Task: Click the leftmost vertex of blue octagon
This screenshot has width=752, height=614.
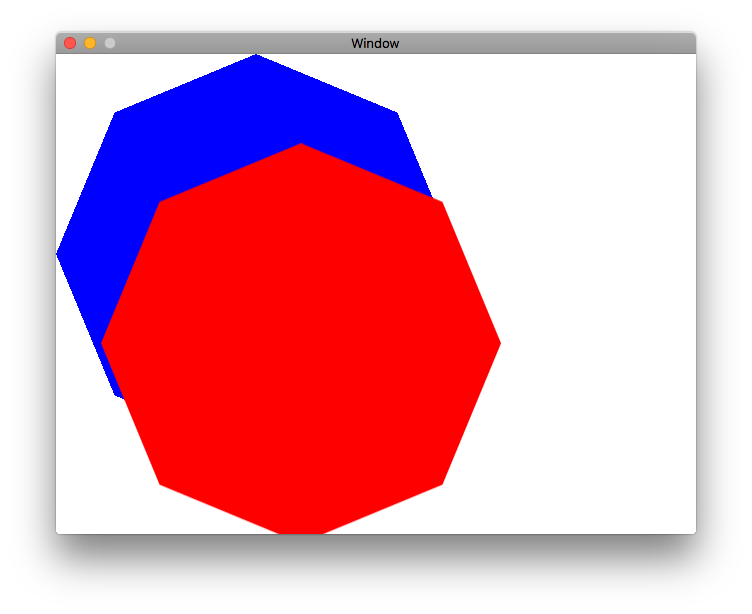Action: tap(58, 254)
